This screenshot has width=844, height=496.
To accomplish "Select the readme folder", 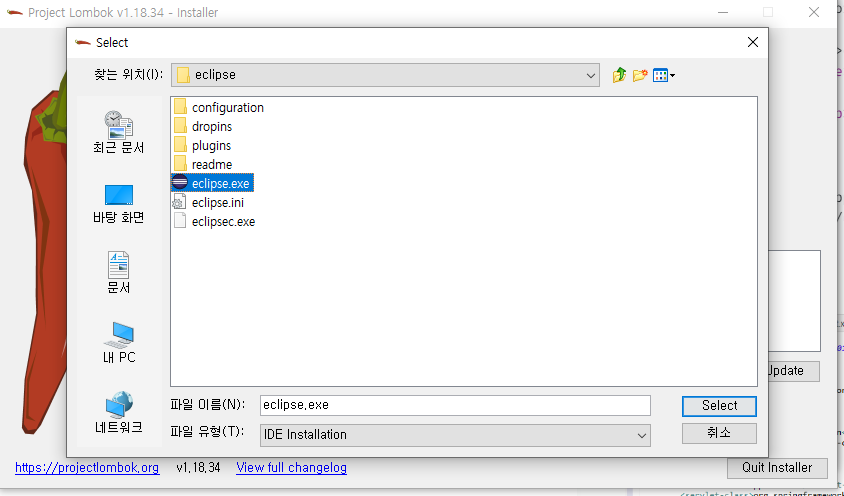I will pos(203,164).
